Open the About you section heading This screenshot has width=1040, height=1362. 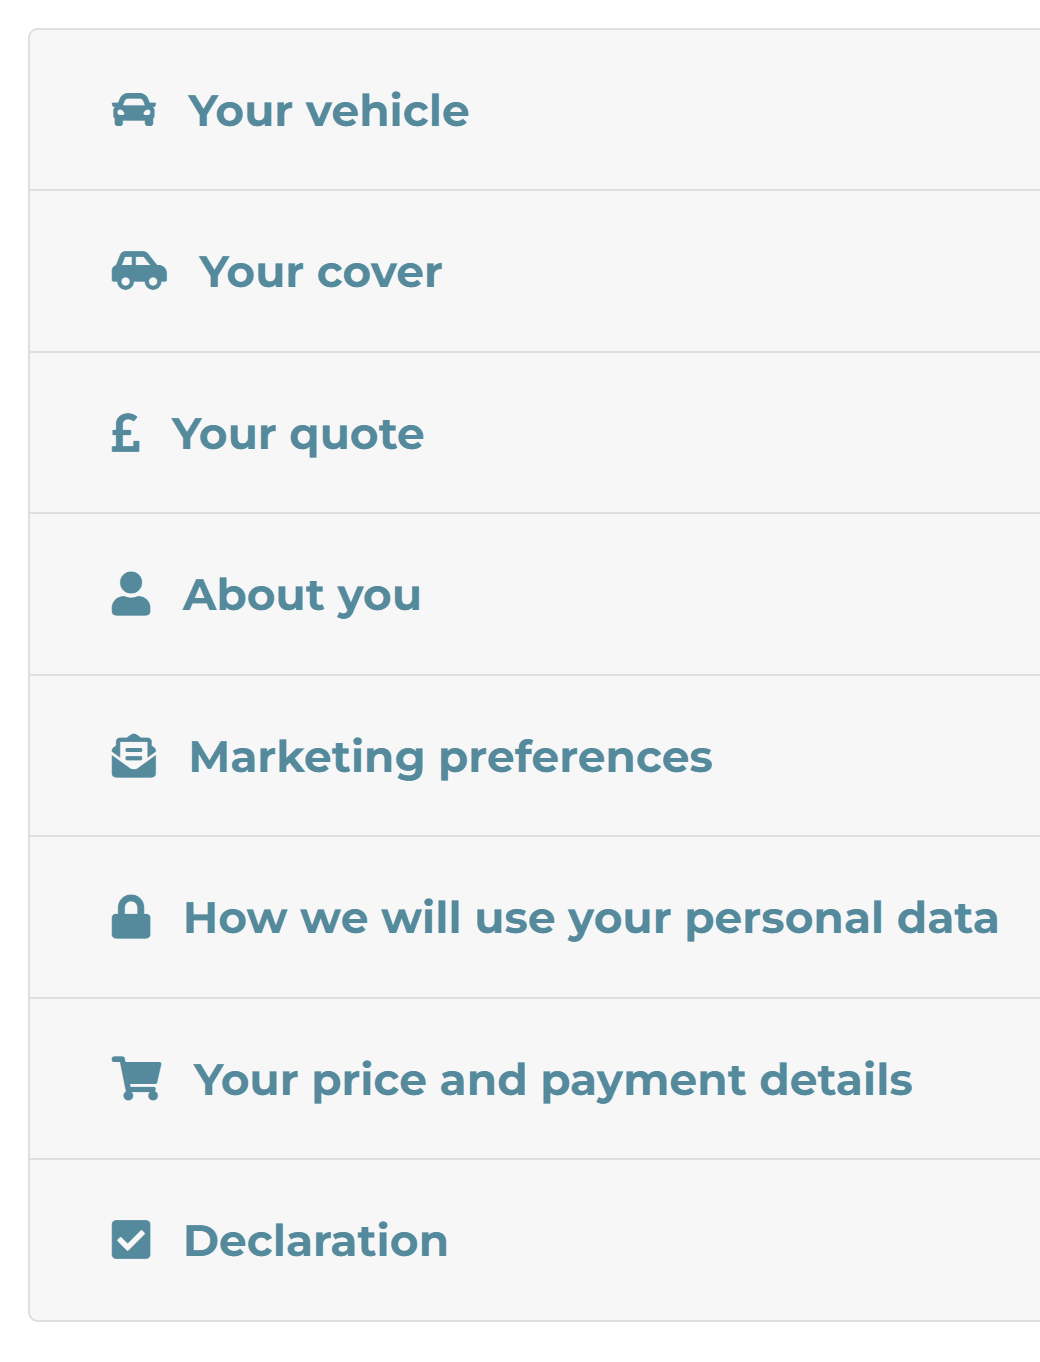pyautogui.click(x=302, y=595)
